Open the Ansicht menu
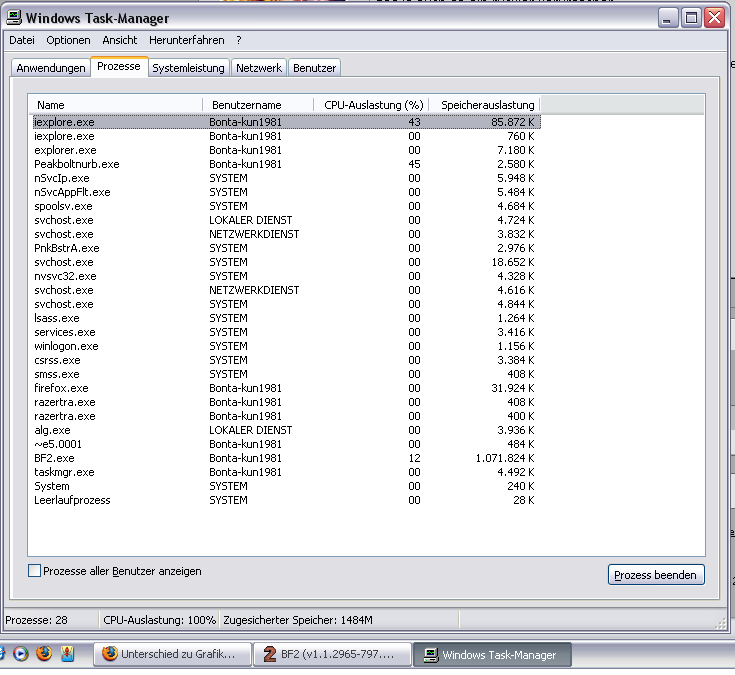735x675 pixels. pos(120,40)
